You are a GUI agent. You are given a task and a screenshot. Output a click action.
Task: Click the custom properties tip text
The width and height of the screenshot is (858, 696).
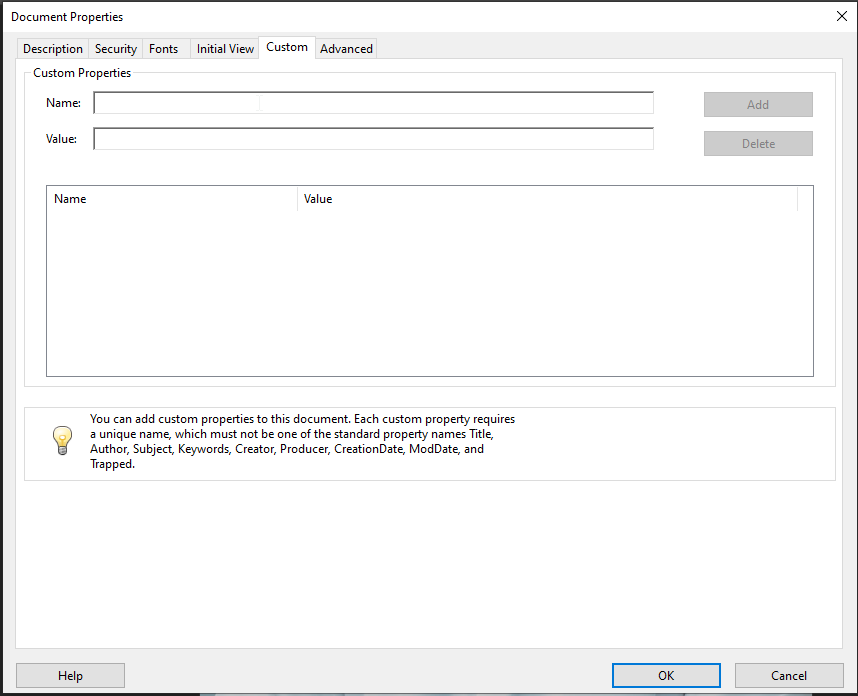[302, 442]
